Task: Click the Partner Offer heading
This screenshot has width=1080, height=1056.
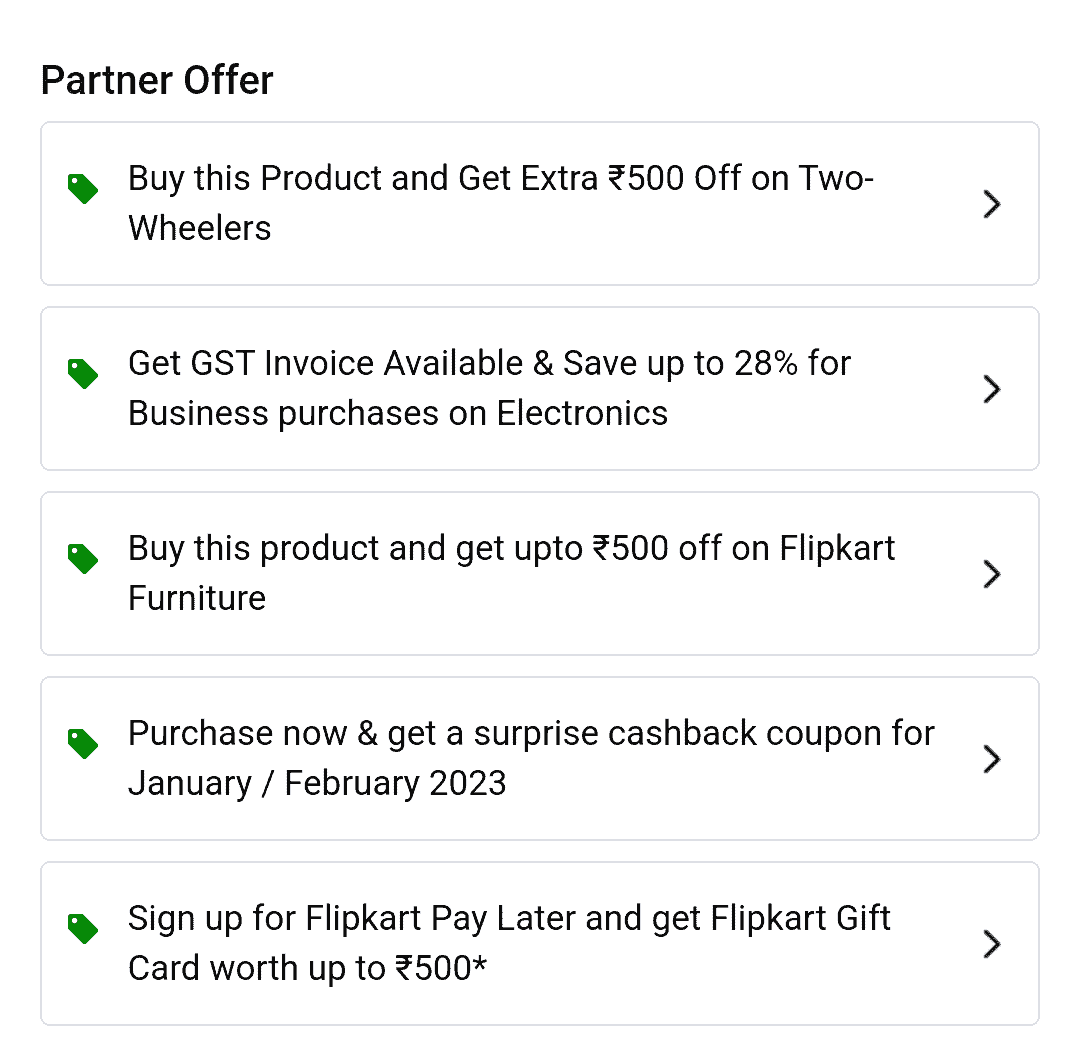Action: click(x=157, y=81)
